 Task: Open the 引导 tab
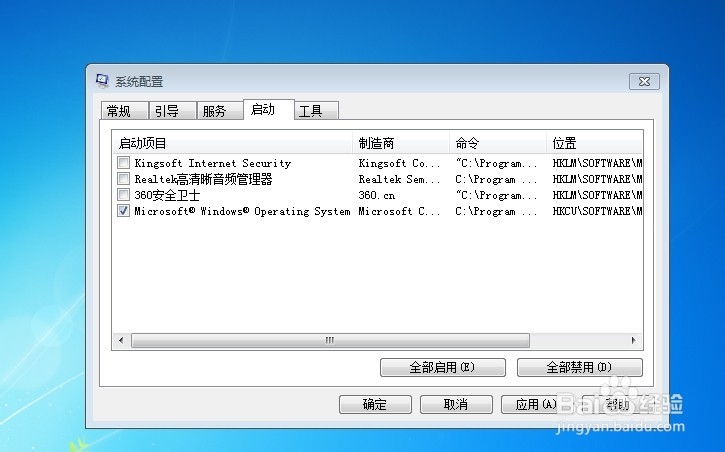172,111
